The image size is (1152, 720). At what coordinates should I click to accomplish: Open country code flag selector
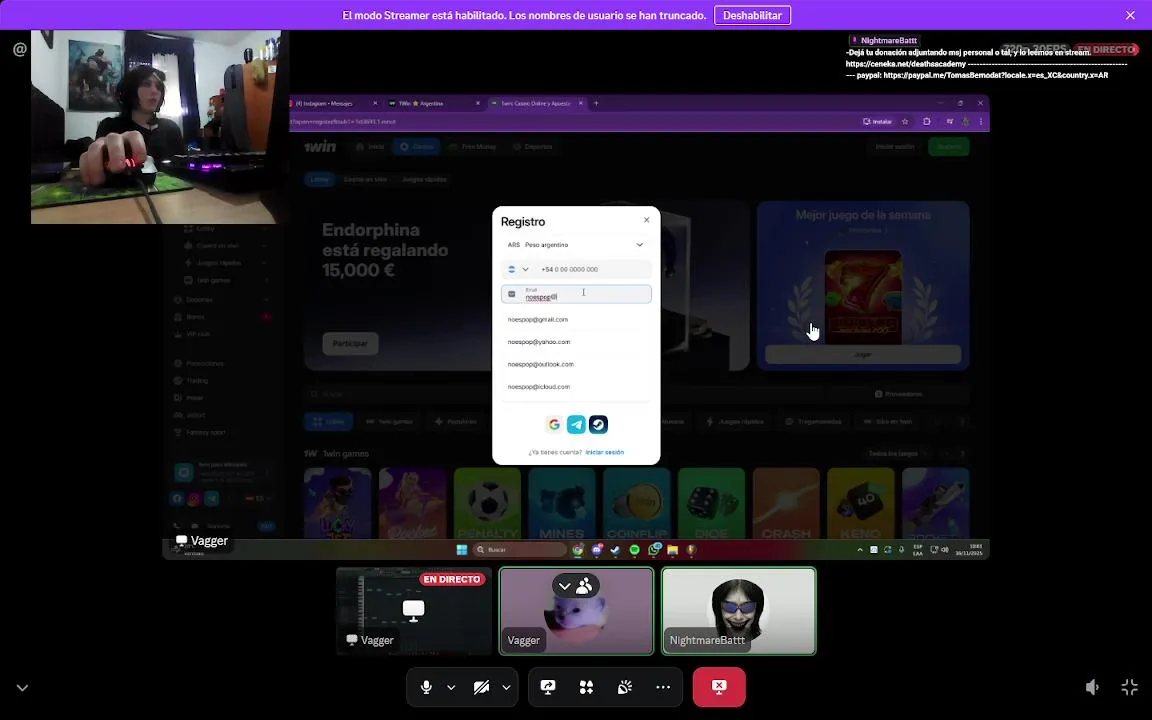click(518, 269)
